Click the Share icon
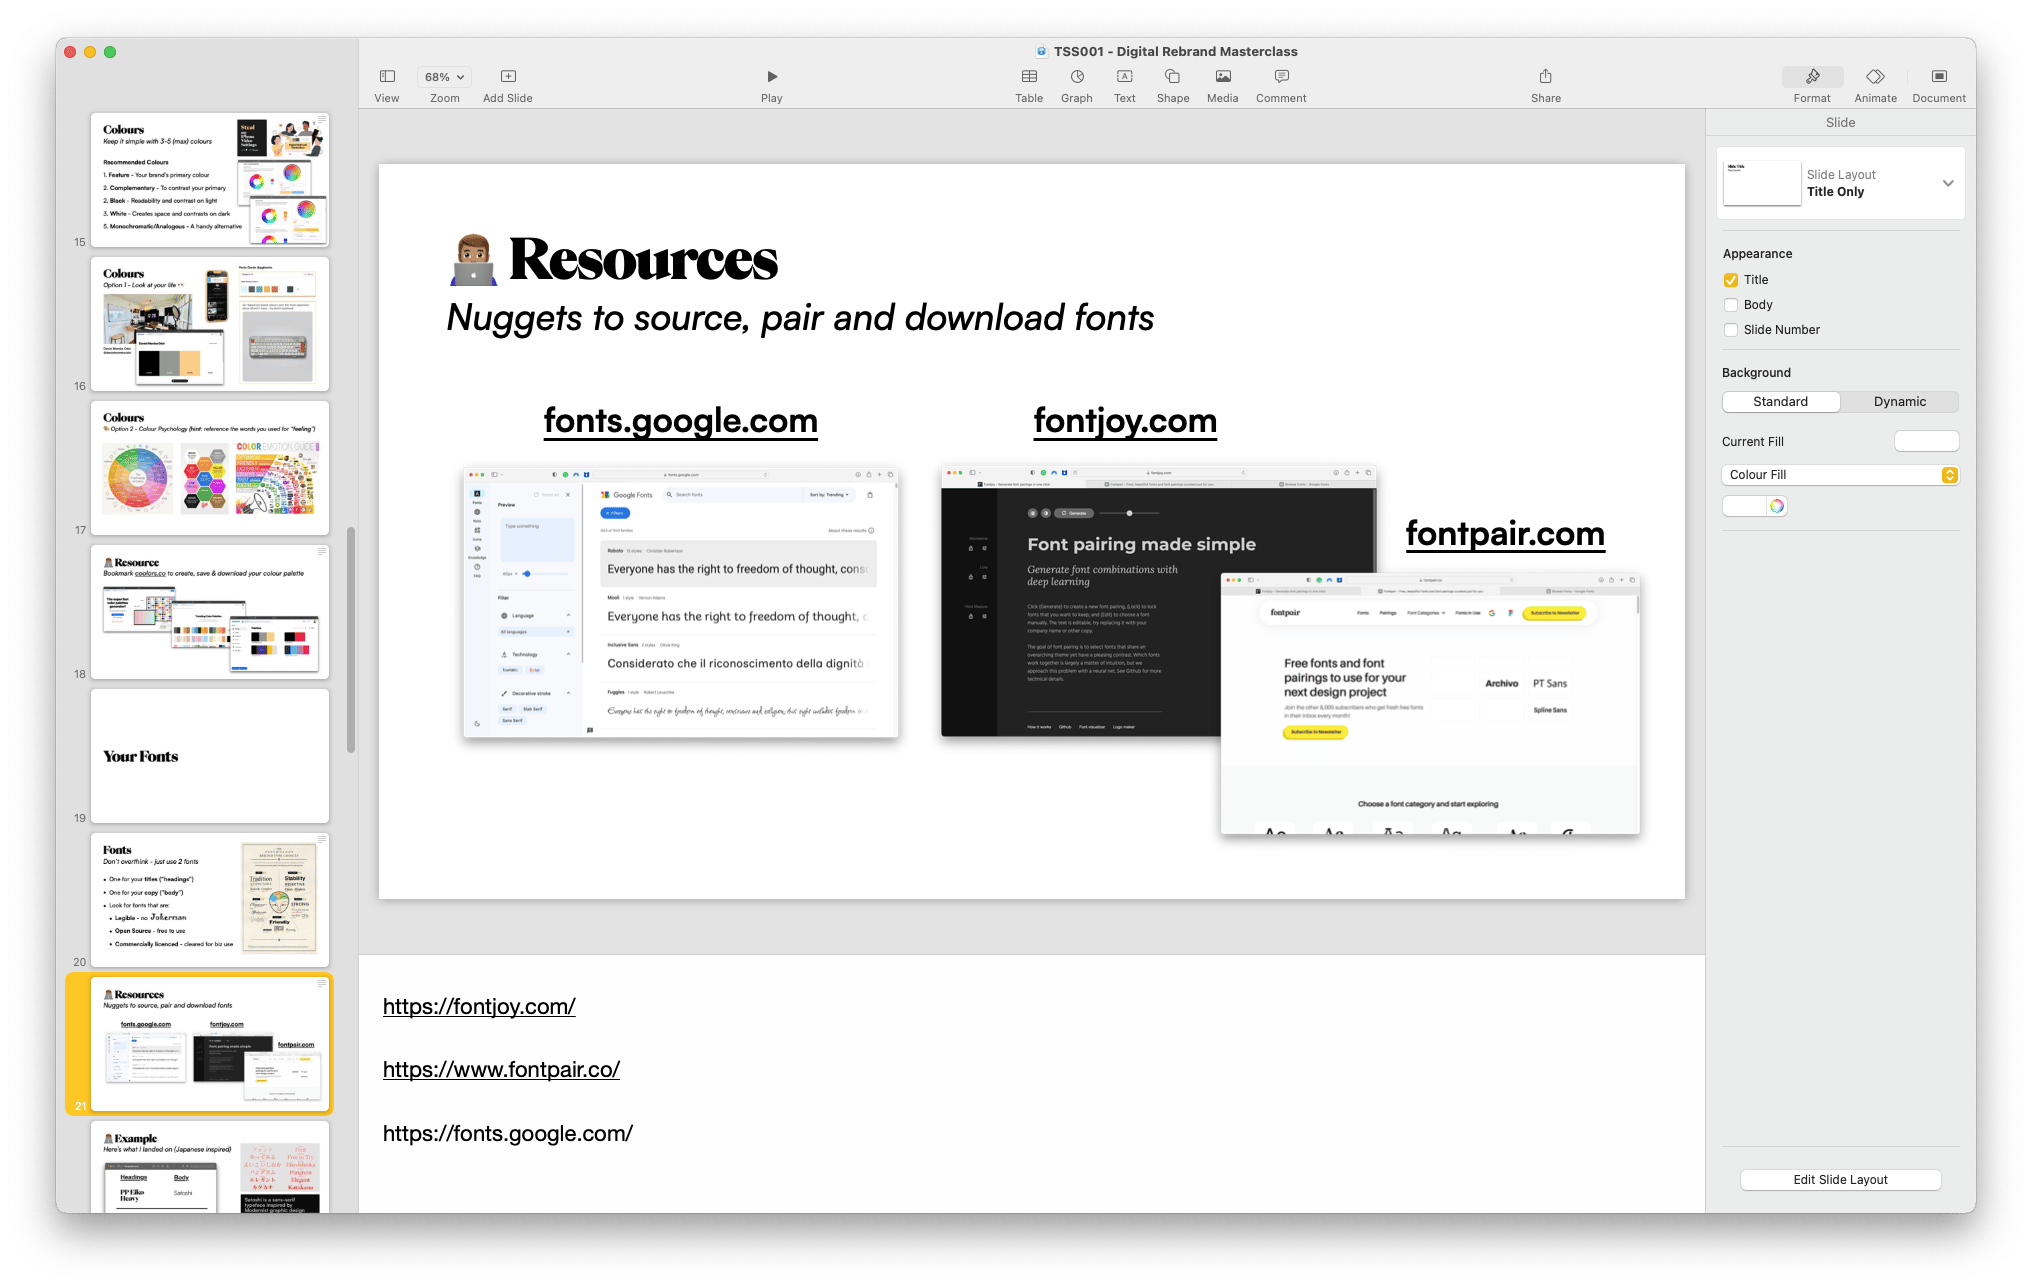Image resolution: width=2032 pixels, height=1287 pixels. 1546,77
